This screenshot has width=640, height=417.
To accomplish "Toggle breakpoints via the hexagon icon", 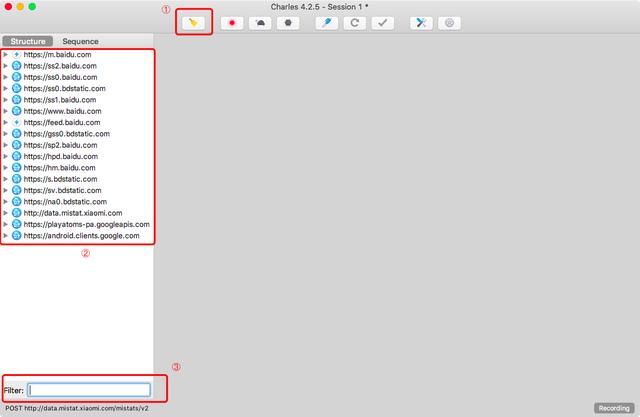I will 288,23.
